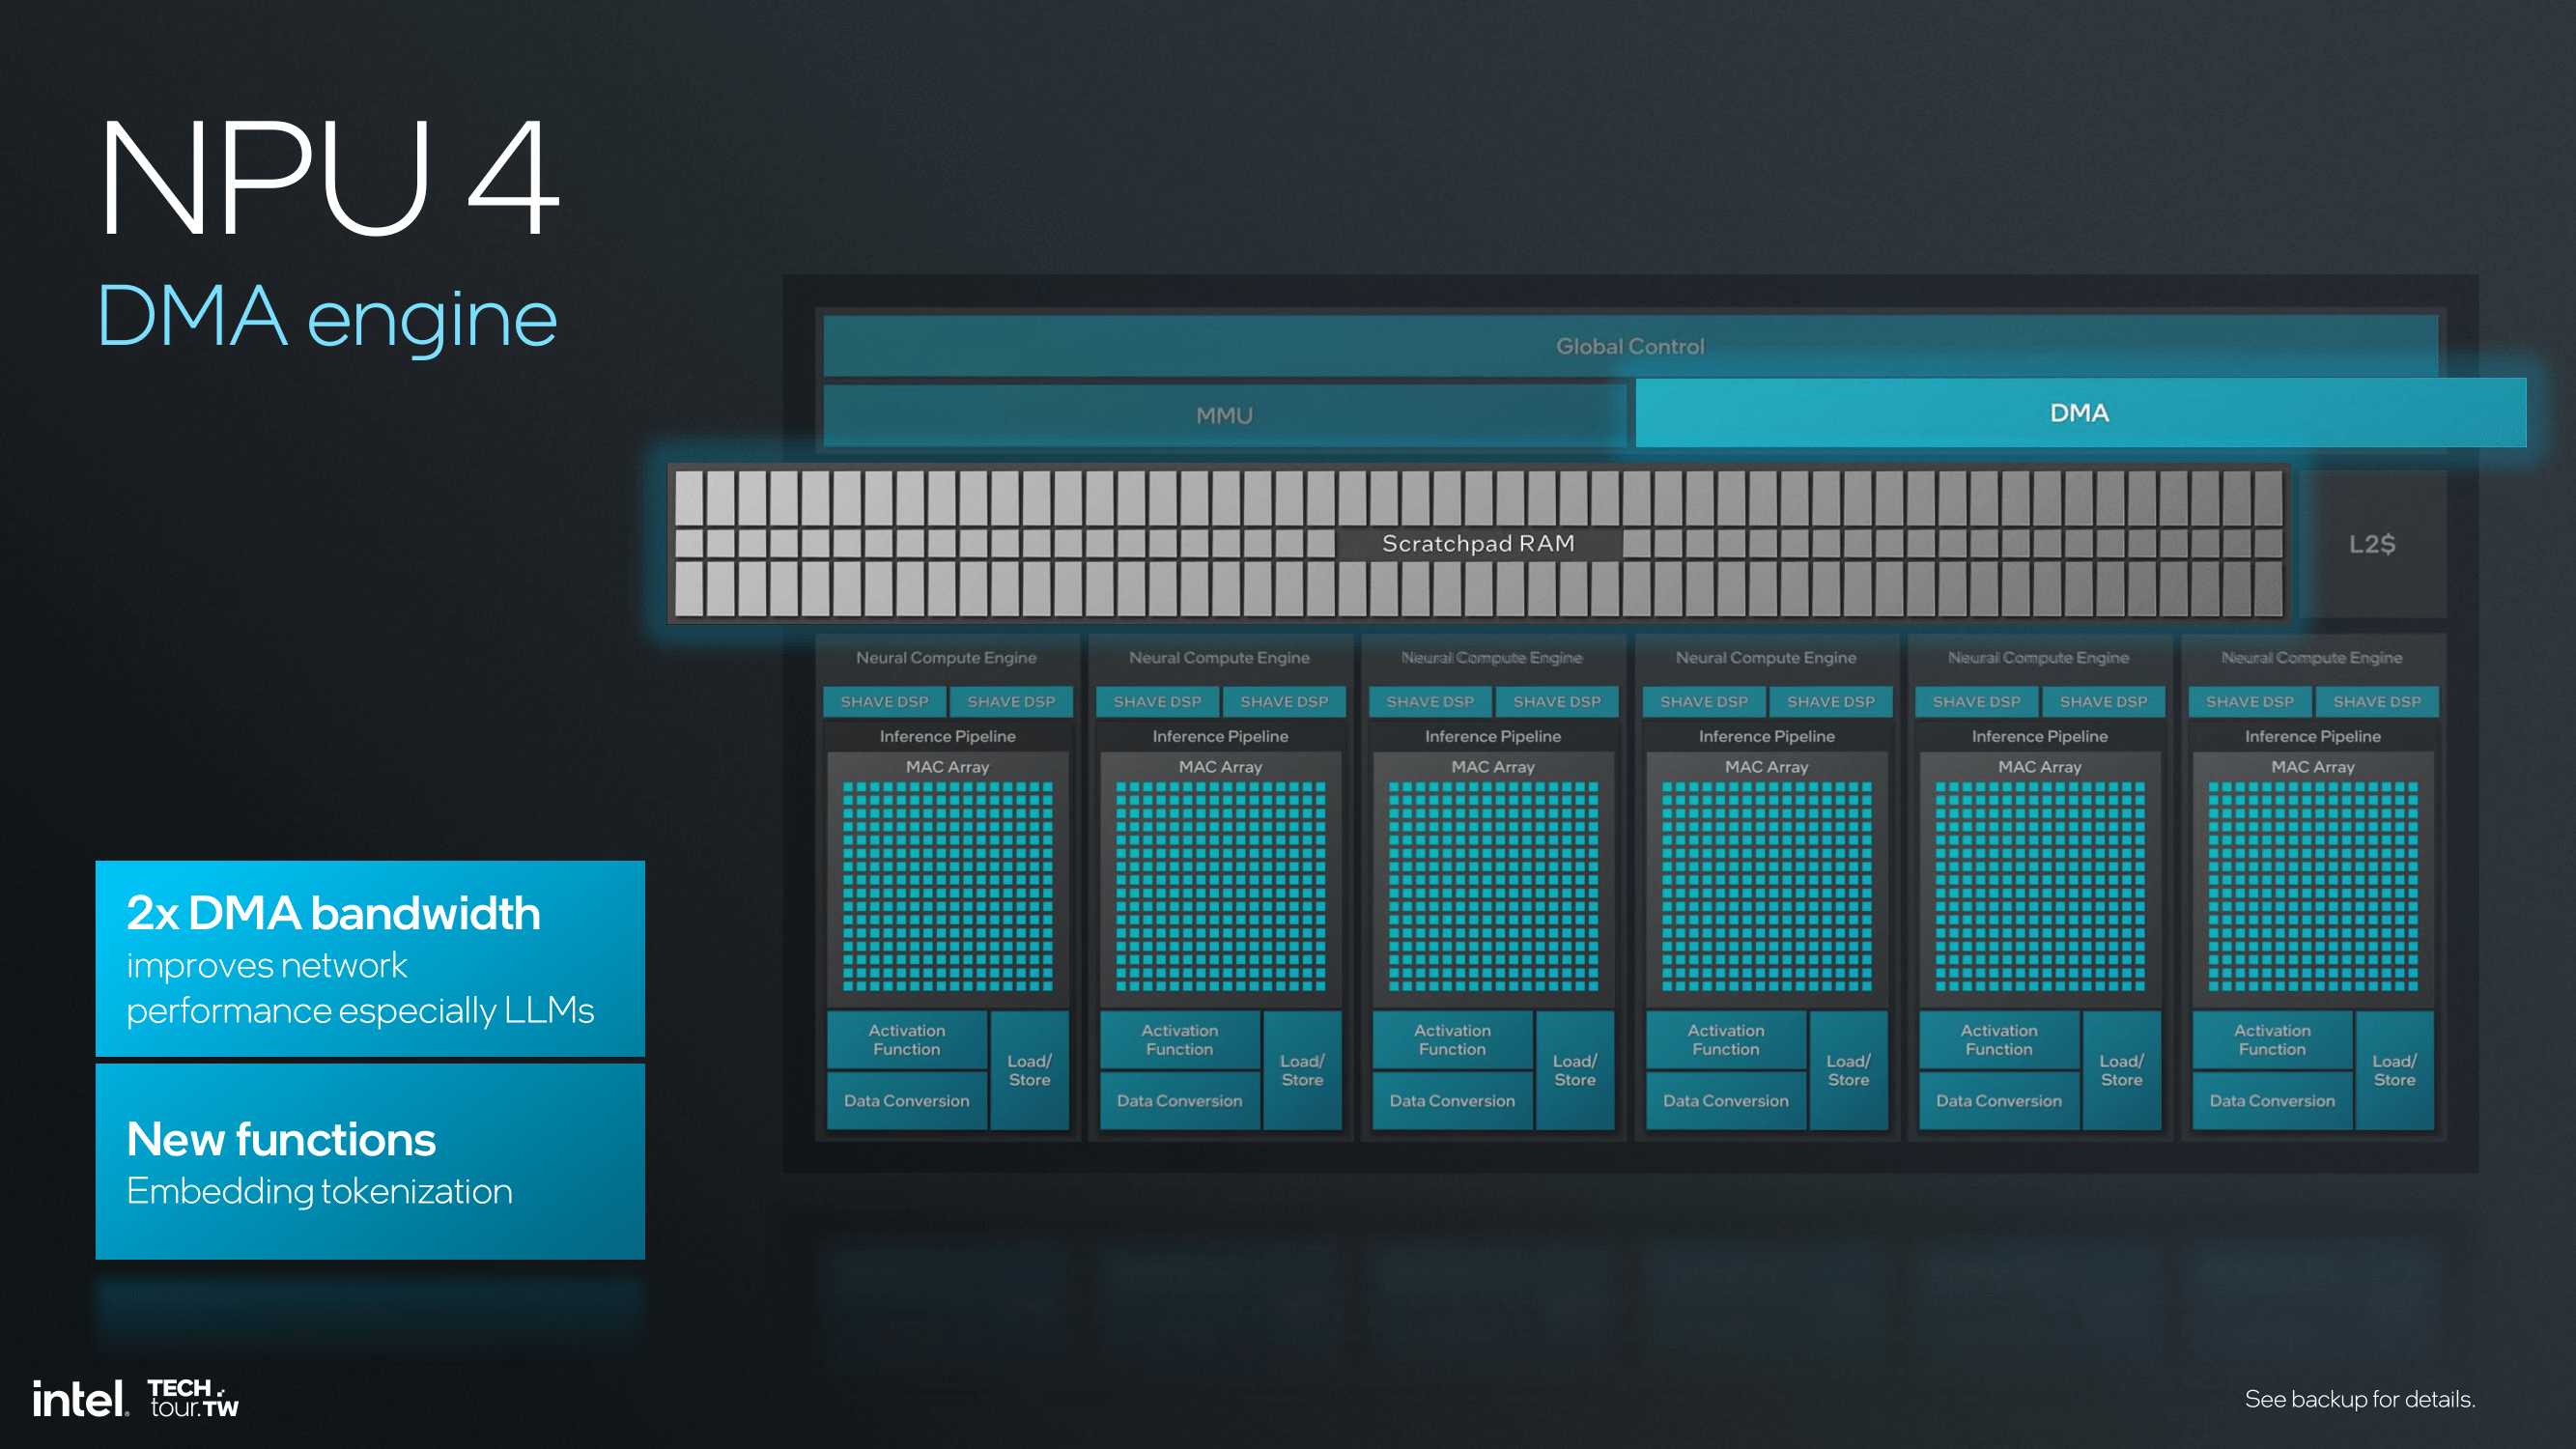Click the Global Control bar
Screen dimensions: 2576x1449
pos(1630,346)
